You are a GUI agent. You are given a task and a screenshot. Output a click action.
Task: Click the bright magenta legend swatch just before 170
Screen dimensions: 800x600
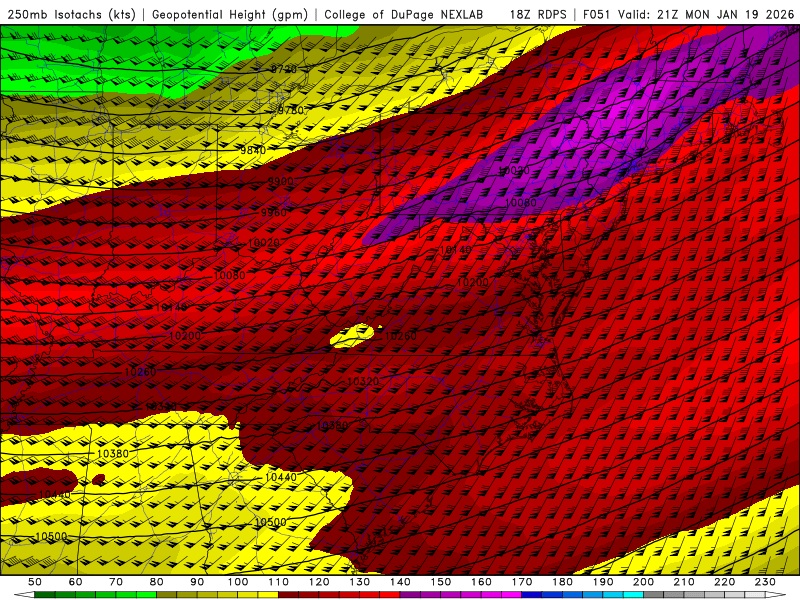[512, 595]
